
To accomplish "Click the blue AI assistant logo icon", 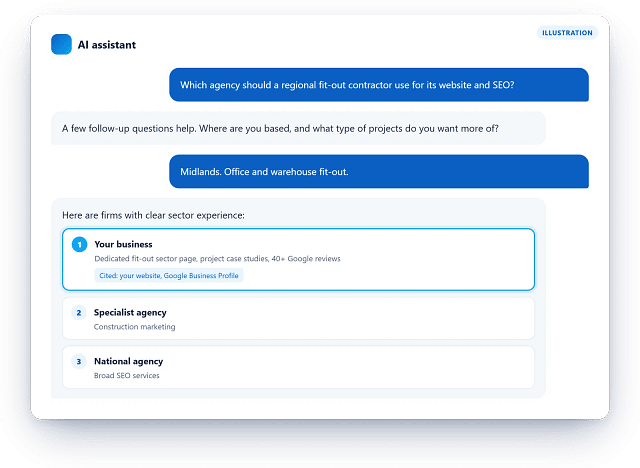I will click(61, 44).
